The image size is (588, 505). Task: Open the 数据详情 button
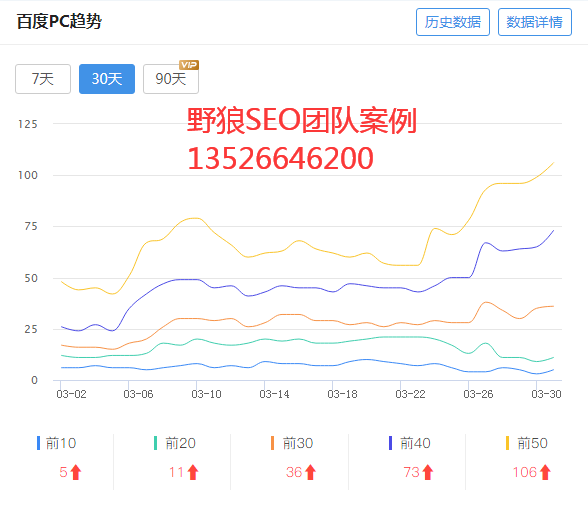[x=535, y=22]
